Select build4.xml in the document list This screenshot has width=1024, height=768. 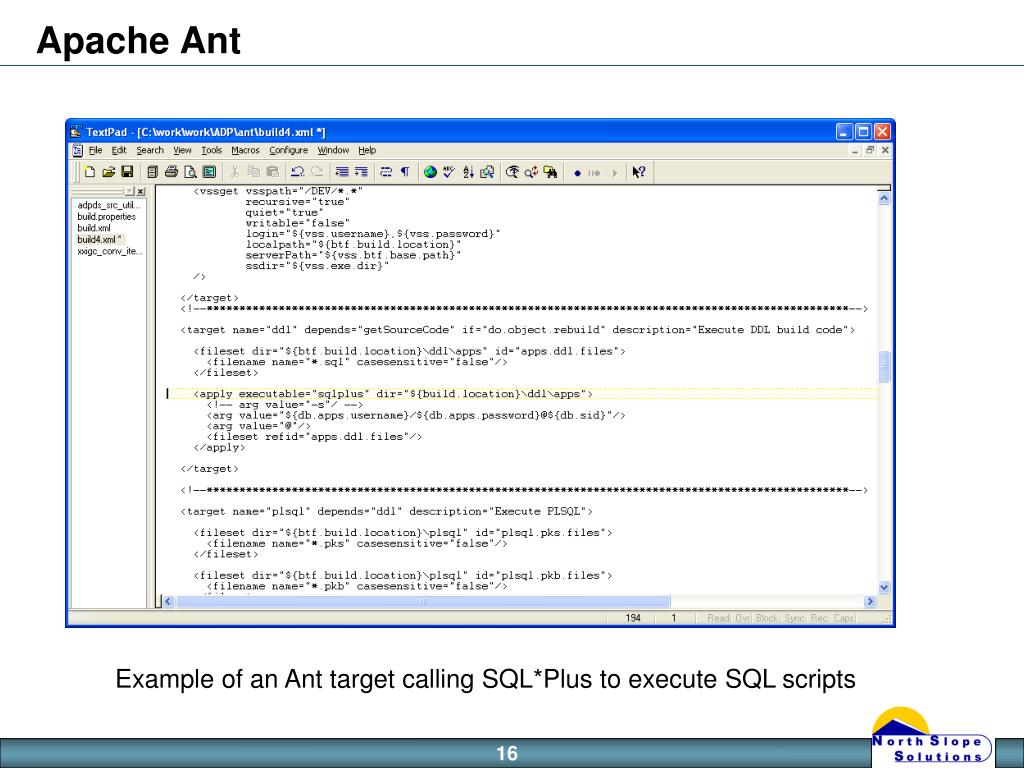100,240
